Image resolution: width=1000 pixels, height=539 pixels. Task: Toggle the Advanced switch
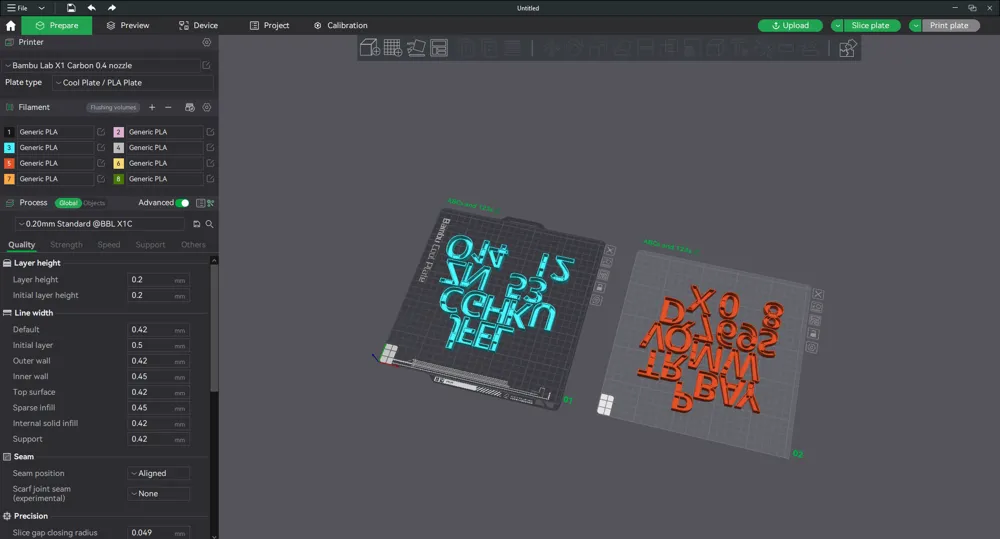click(x=182, y=203)
